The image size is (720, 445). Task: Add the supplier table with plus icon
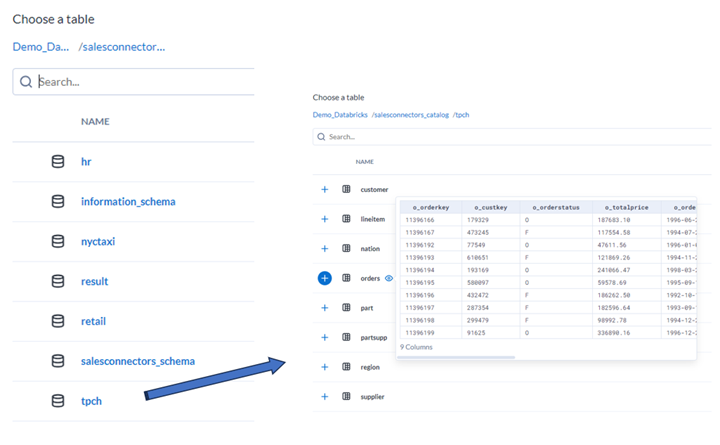325,397
